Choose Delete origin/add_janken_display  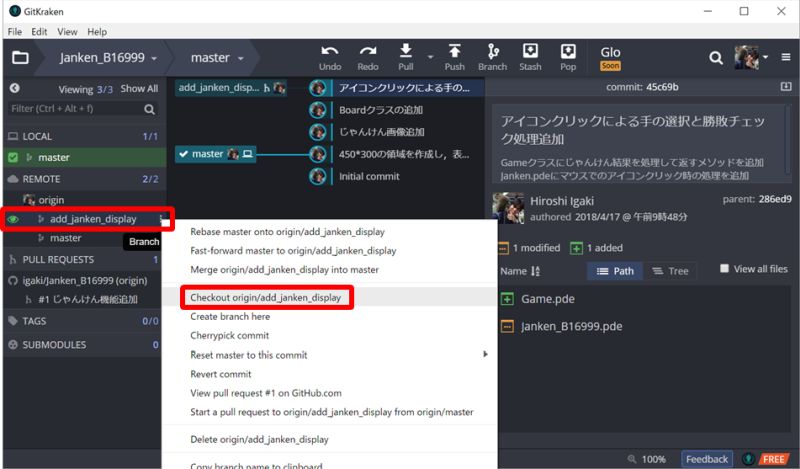259,439
